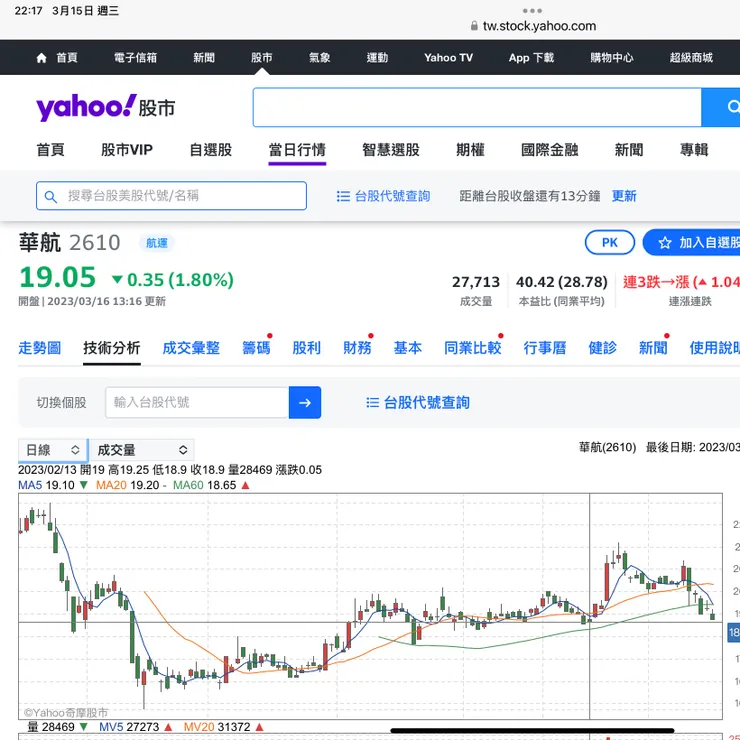Switch to the 基本 tab
740x740 pixels.
(x=408, y=348)
